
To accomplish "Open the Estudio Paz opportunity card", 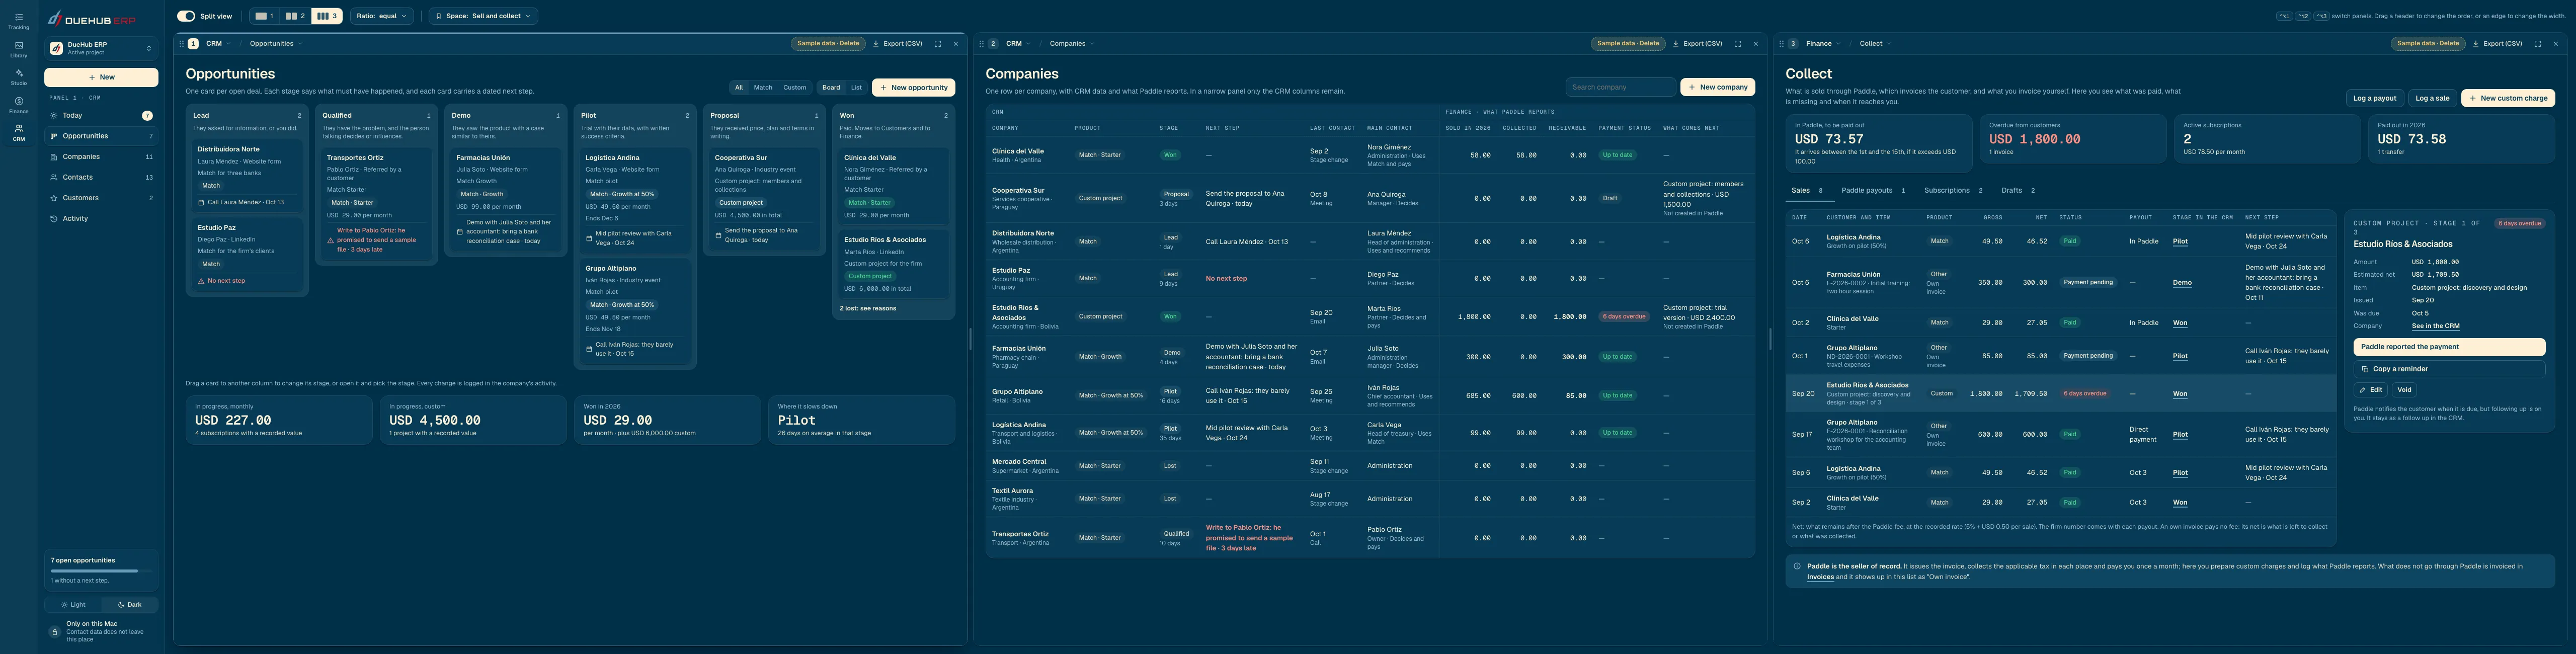I will [248, 254].
